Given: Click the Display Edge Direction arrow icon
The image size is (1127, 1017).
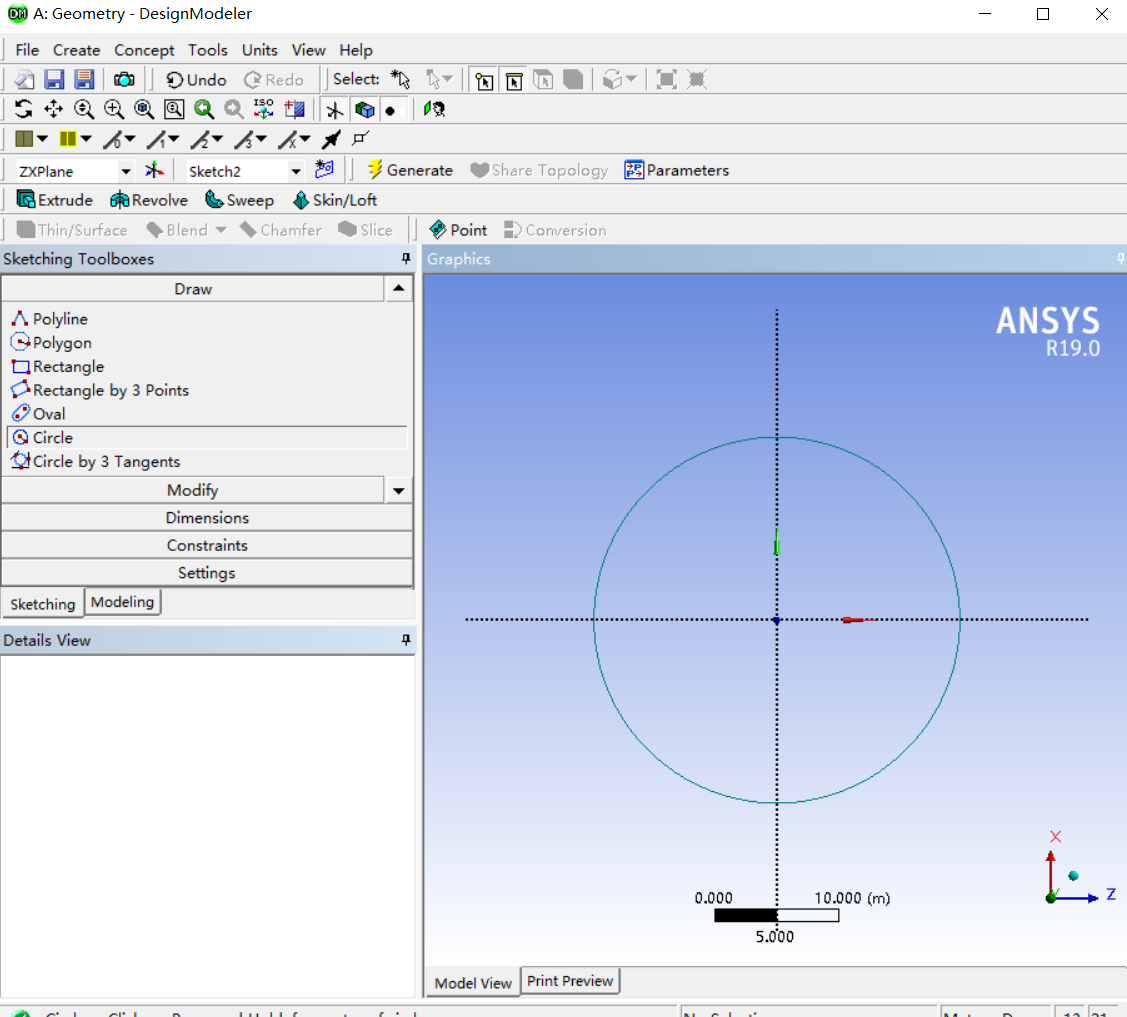Looking at the screenshot, I should click(x=331, y=139).
